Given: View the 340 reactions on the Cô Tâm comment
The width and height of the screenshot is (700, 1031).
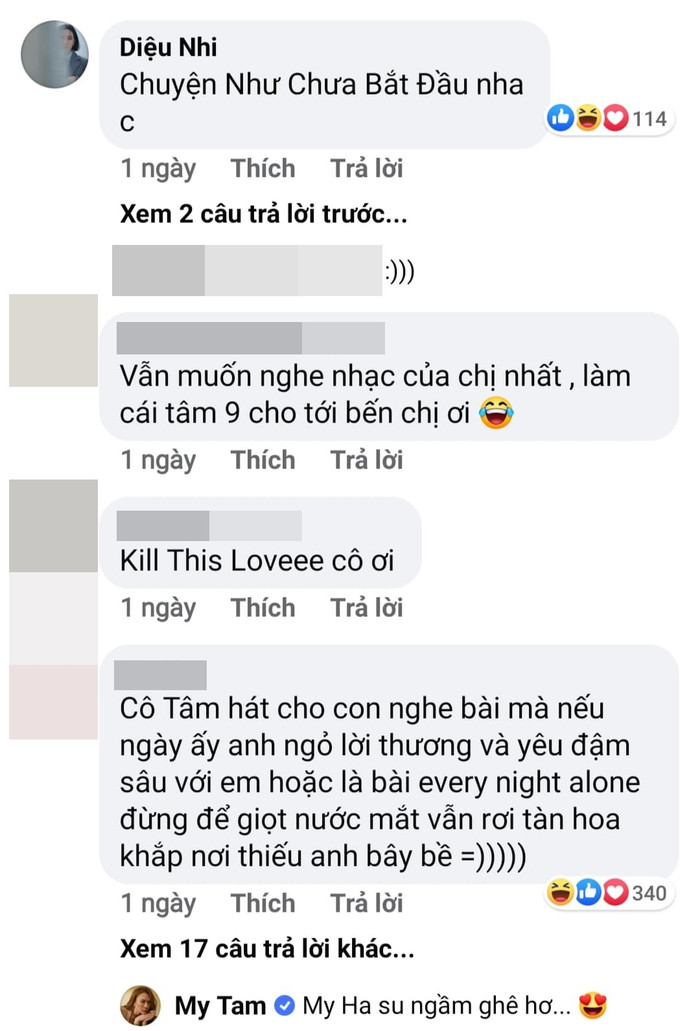Looking at the screenshot, I should point(609,893).
